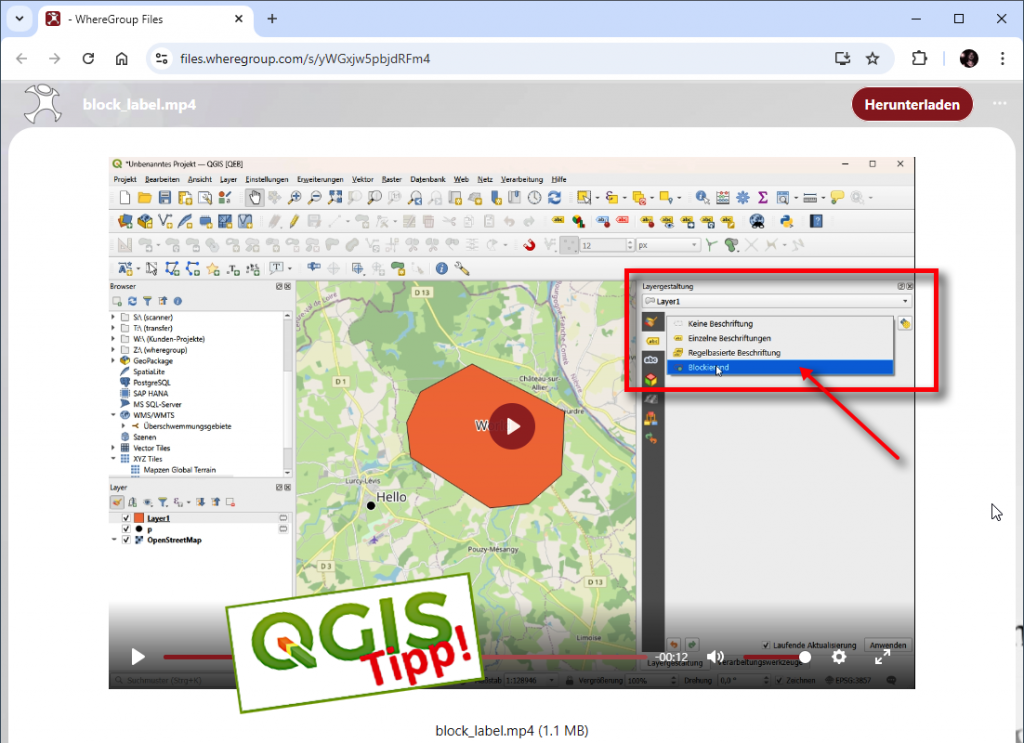Click the QGIS toggle editing pencil icon
The width and height of the screenshot is (1024, 743).
coord(294,222)
